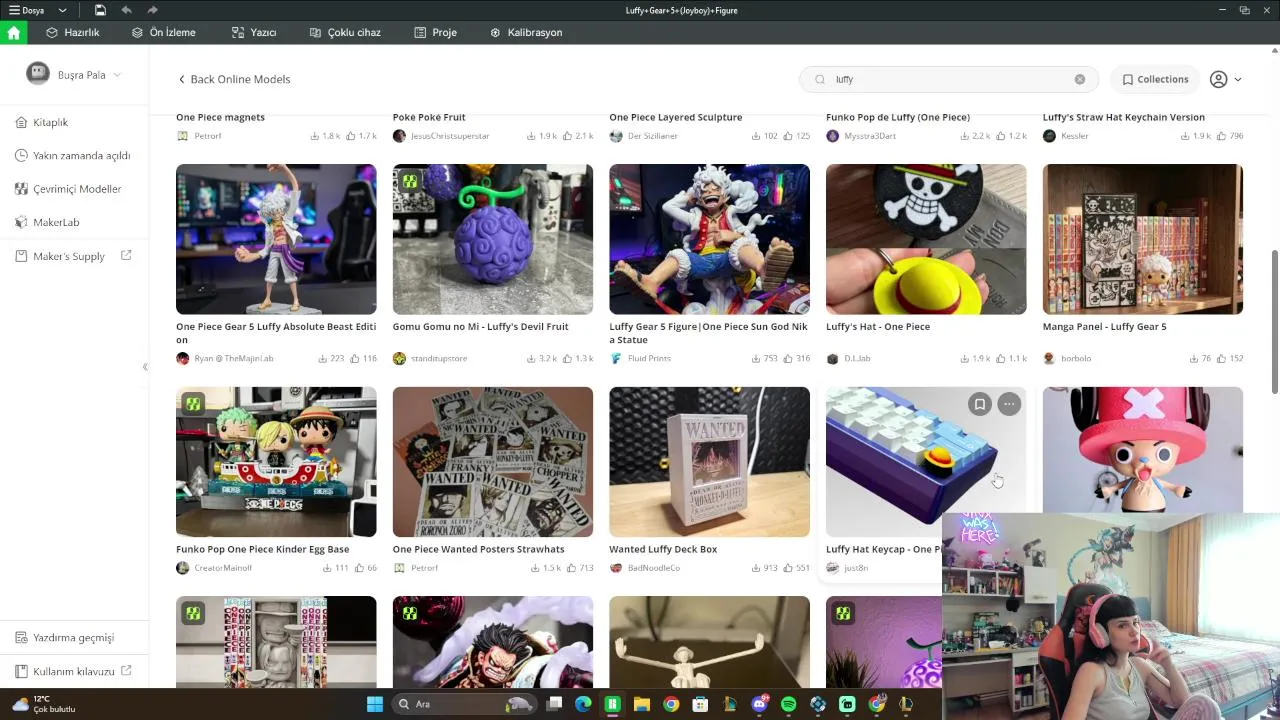Open Dosya menu dropdown arrow
This screenshot has height=720, width=1280.
62,10
